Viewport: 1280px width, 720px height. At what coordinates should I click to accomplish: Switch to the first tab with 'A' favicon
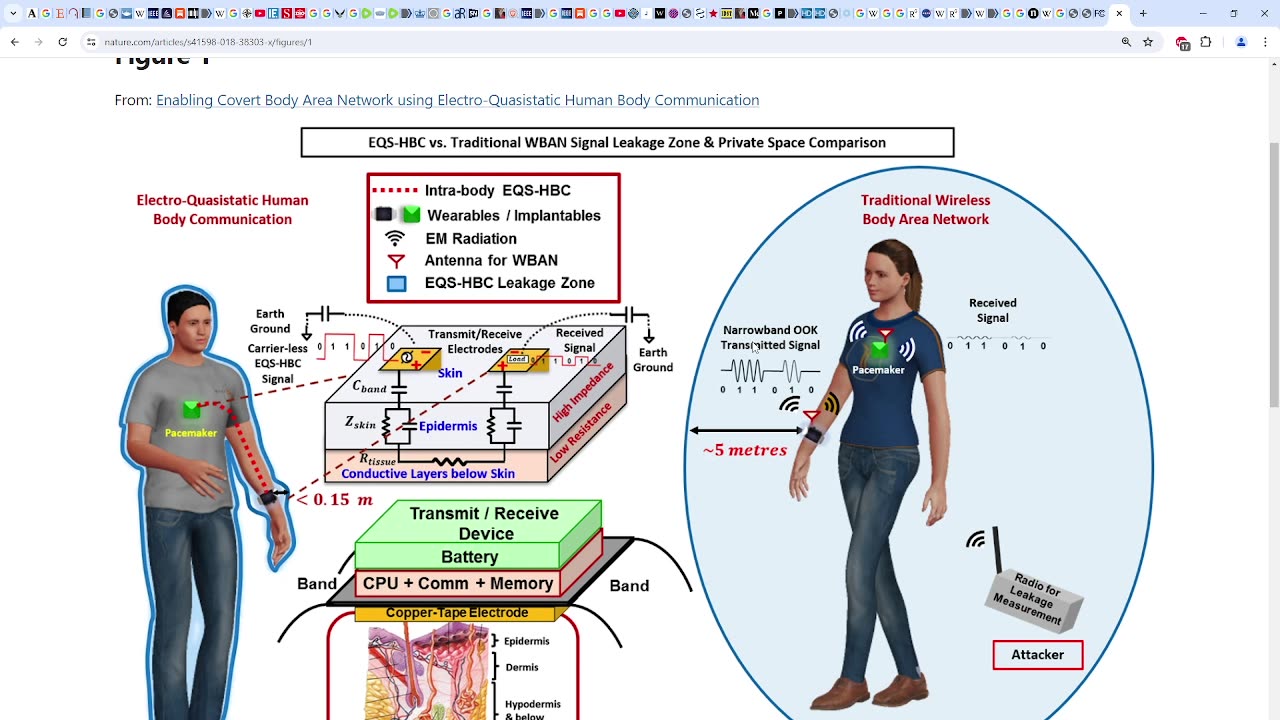click(32, 13)
